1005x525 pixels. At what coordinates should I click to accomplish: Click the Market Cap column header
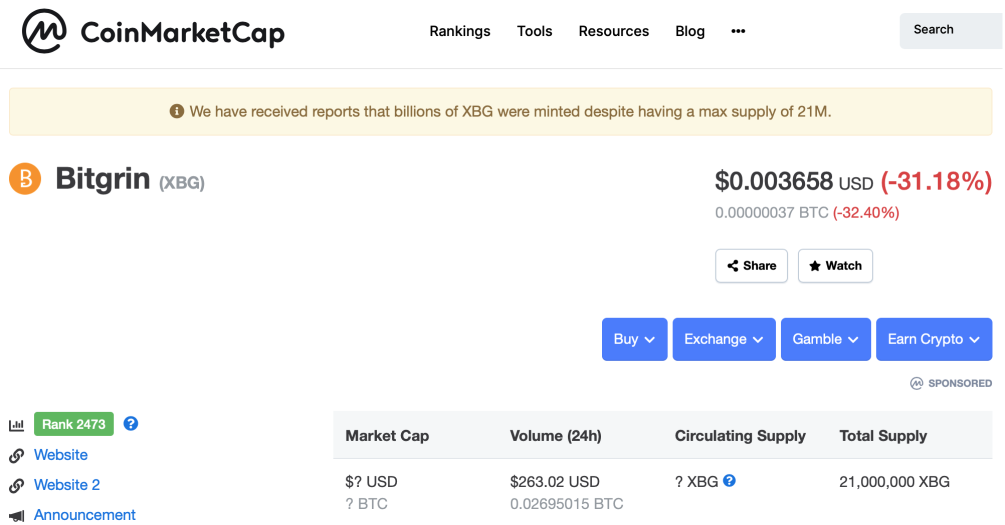[x=387, y=436]
